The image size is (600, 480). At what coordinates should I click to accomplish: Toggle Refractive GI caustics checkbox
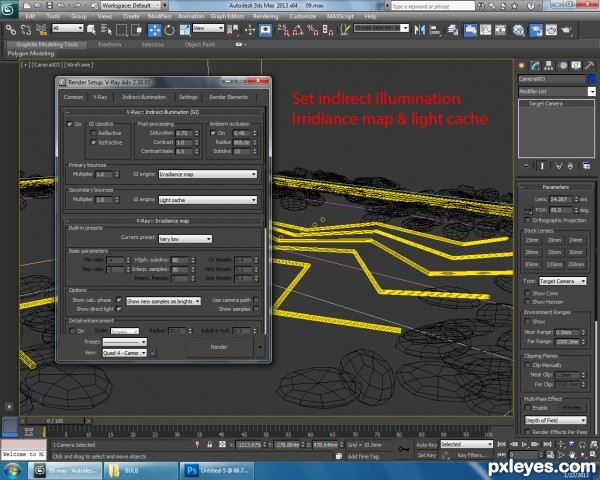[x=93, y=142]
